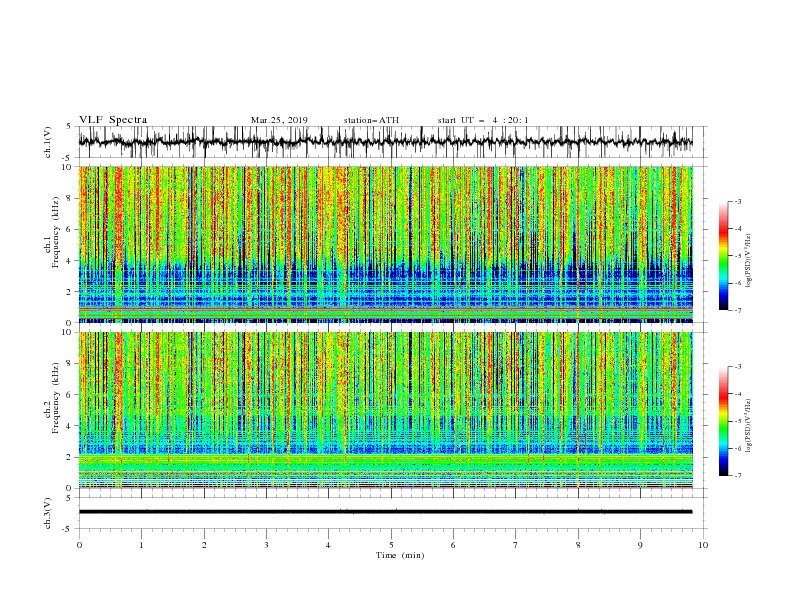Click the "VLF Spectra" plot title
Image resolution: width=792 pixels, height=612 pixels.
click(x=113, y=120)
